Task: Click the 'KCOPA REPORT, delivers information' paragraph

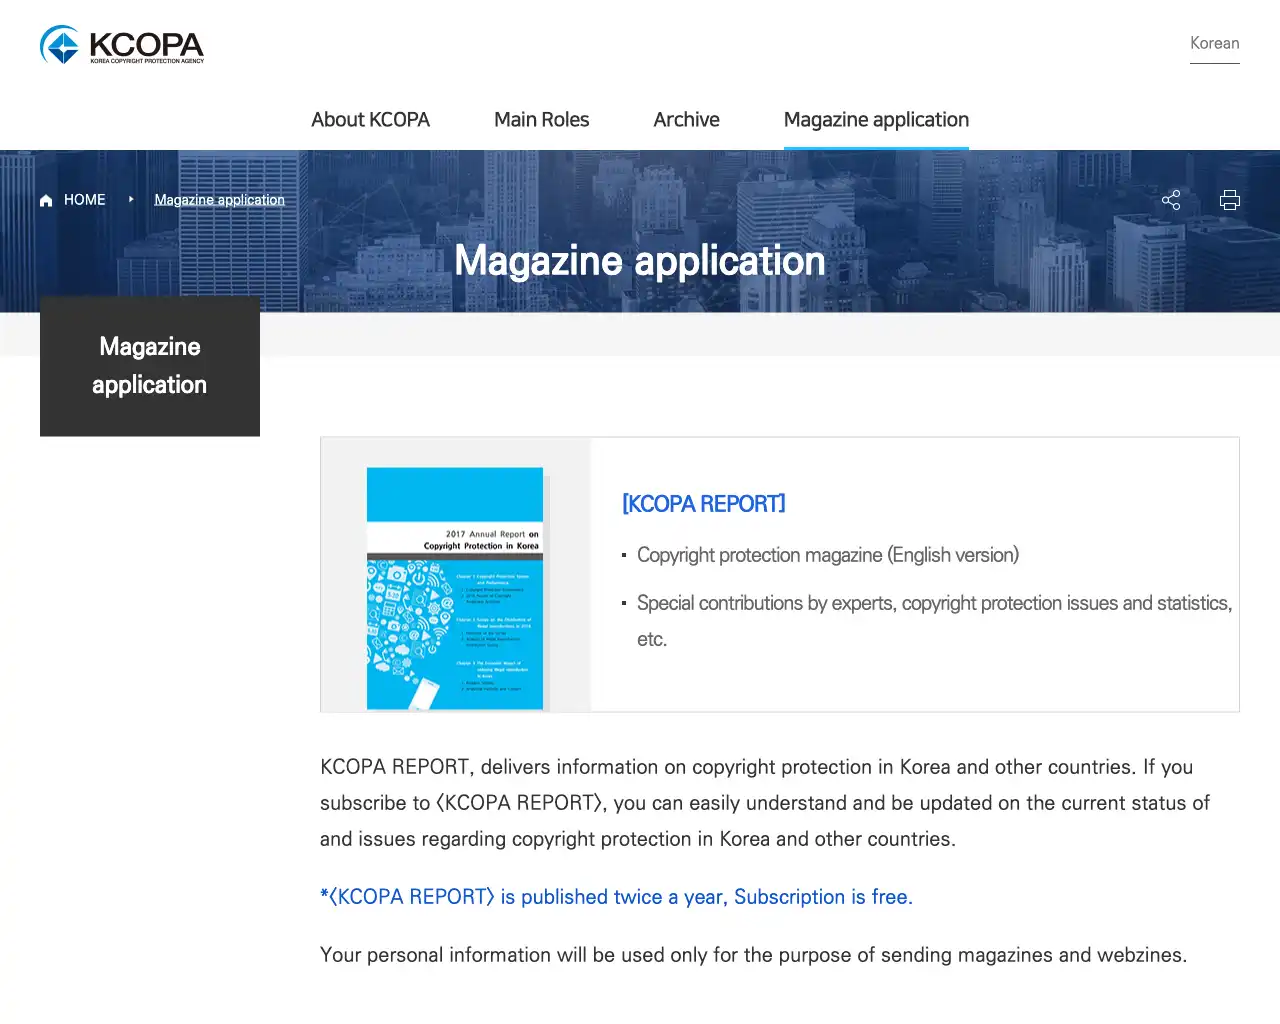Action: 766,803
